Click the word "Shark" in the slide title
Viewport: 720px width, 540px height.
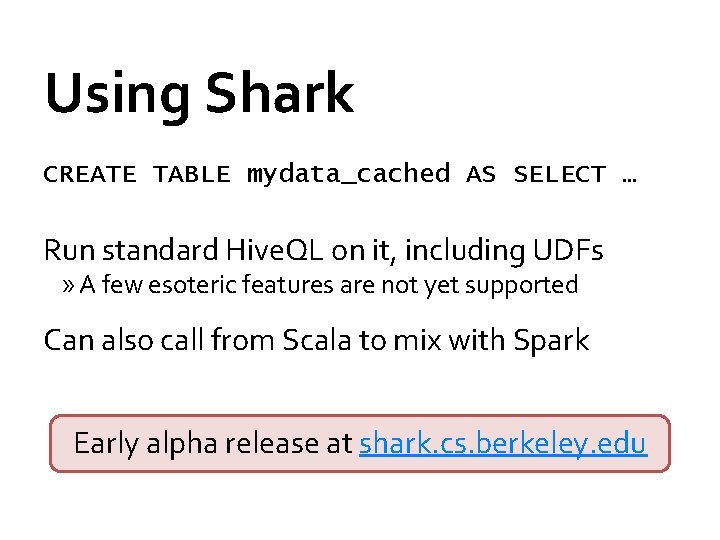[279, 94]
